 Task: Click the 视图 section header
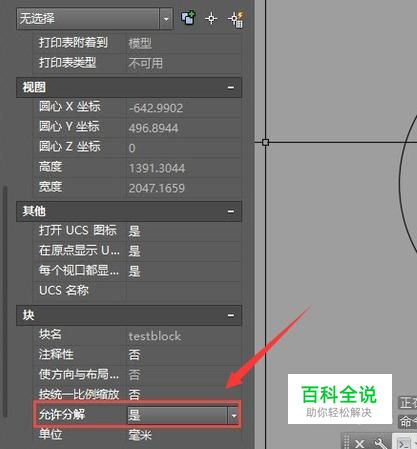[x=129, y=88]
